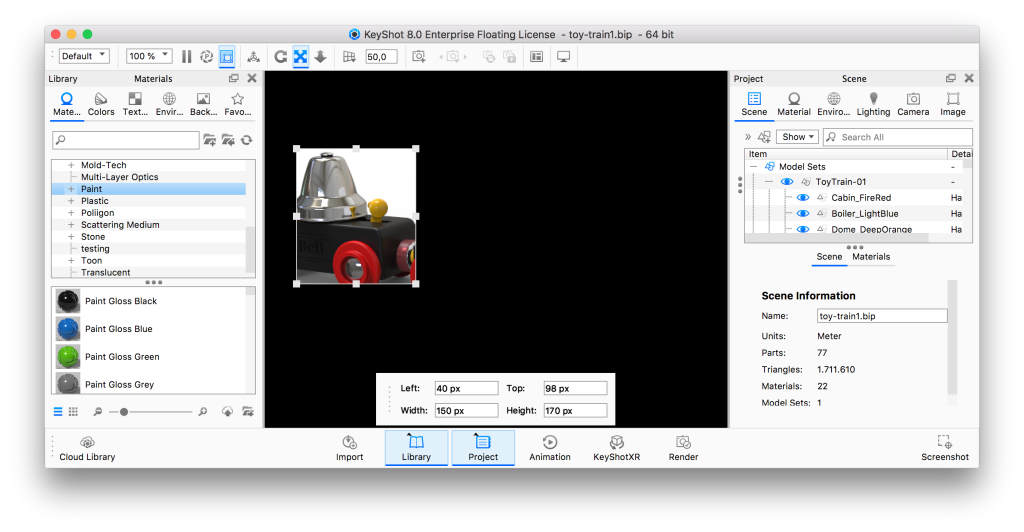Open the Lighting tab in Project panel
This screenshot has width=1024, height=532.
click(x=873, y=104)
